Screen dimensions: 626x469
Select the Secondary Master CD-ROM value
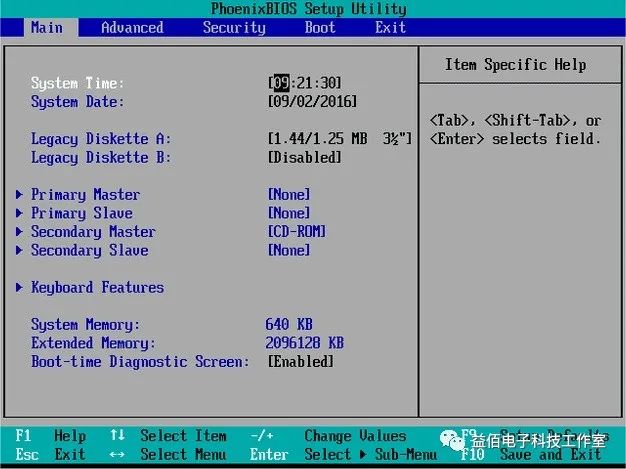point(297,232)
